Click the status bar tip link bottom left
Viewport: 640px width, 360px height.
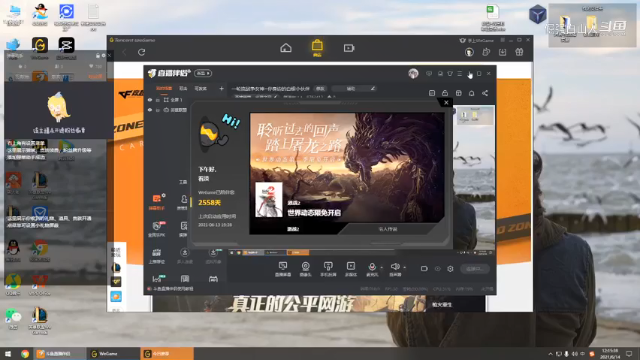[x=171, y=289]
